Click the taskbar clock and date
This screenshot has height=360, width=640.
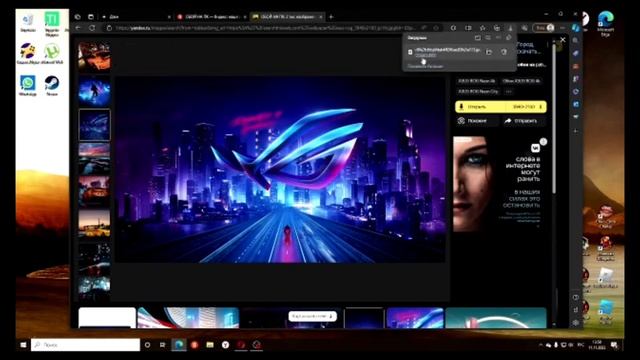pos(596,345)
